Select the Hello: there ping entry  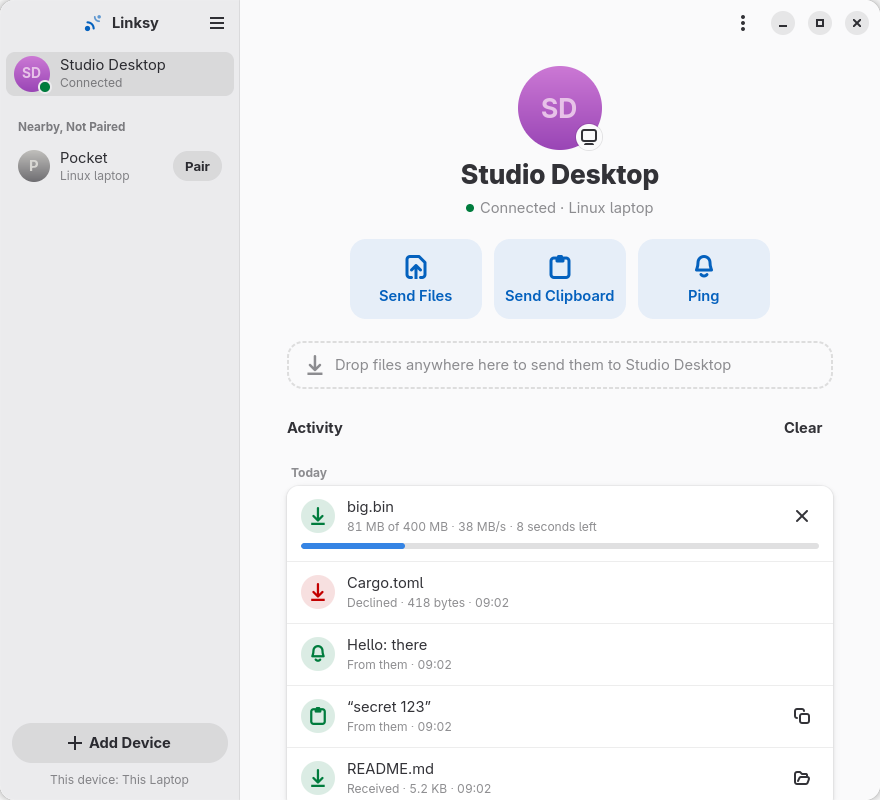point(560,655)
